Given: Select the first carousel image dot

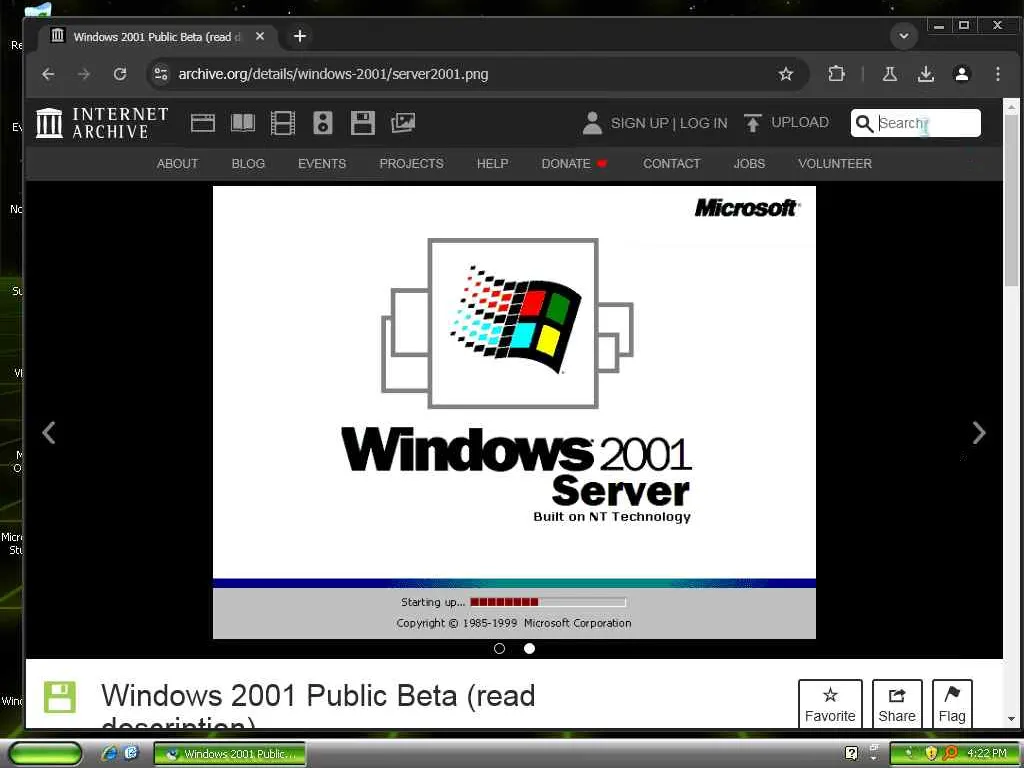Looking at the screenshot, I should pyautogui.click(x=500, y=648).
